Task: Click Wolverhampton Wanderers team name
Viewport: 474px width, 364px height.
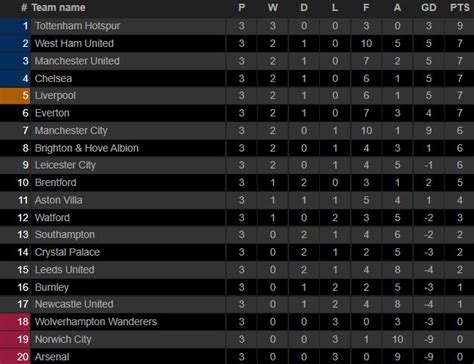Action: 96,322
